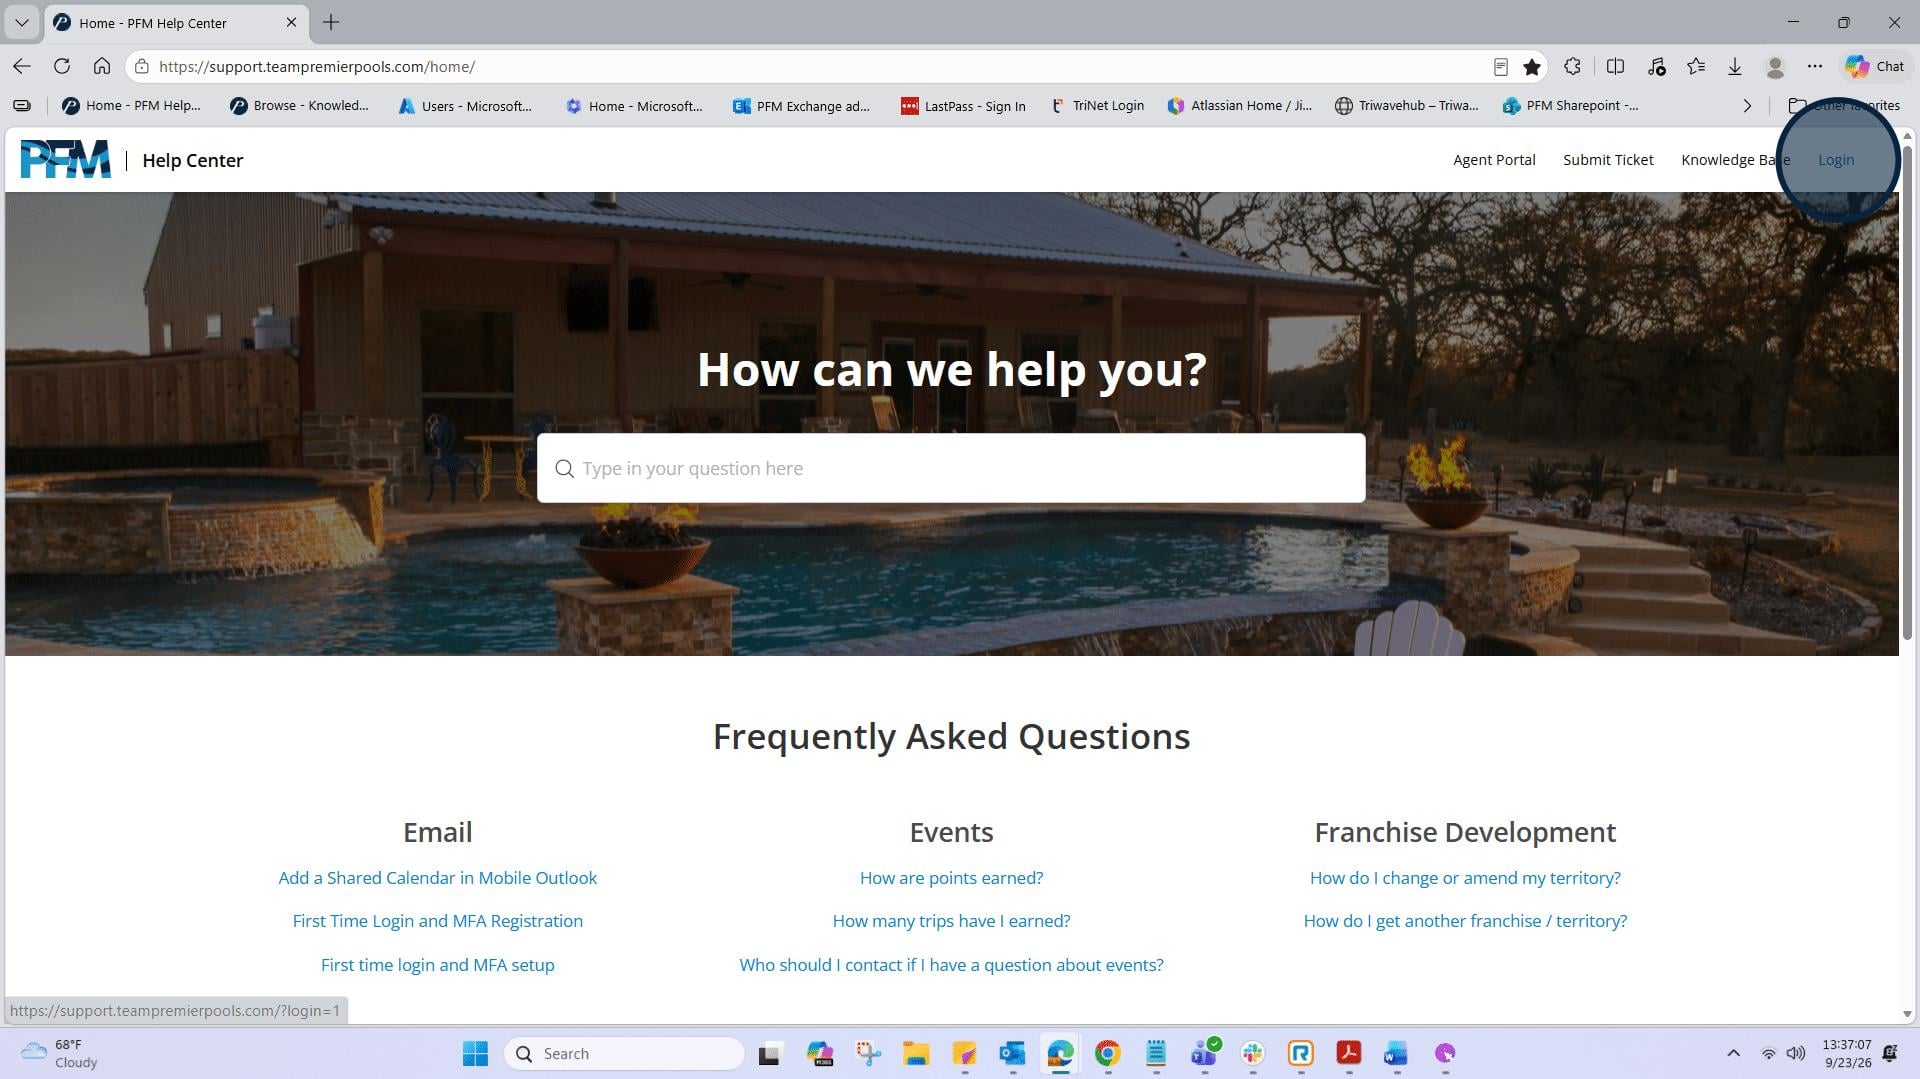Open Agent Portal menu item
The height and width of the screenshot is (1079, 1920).
[1494, 160]
